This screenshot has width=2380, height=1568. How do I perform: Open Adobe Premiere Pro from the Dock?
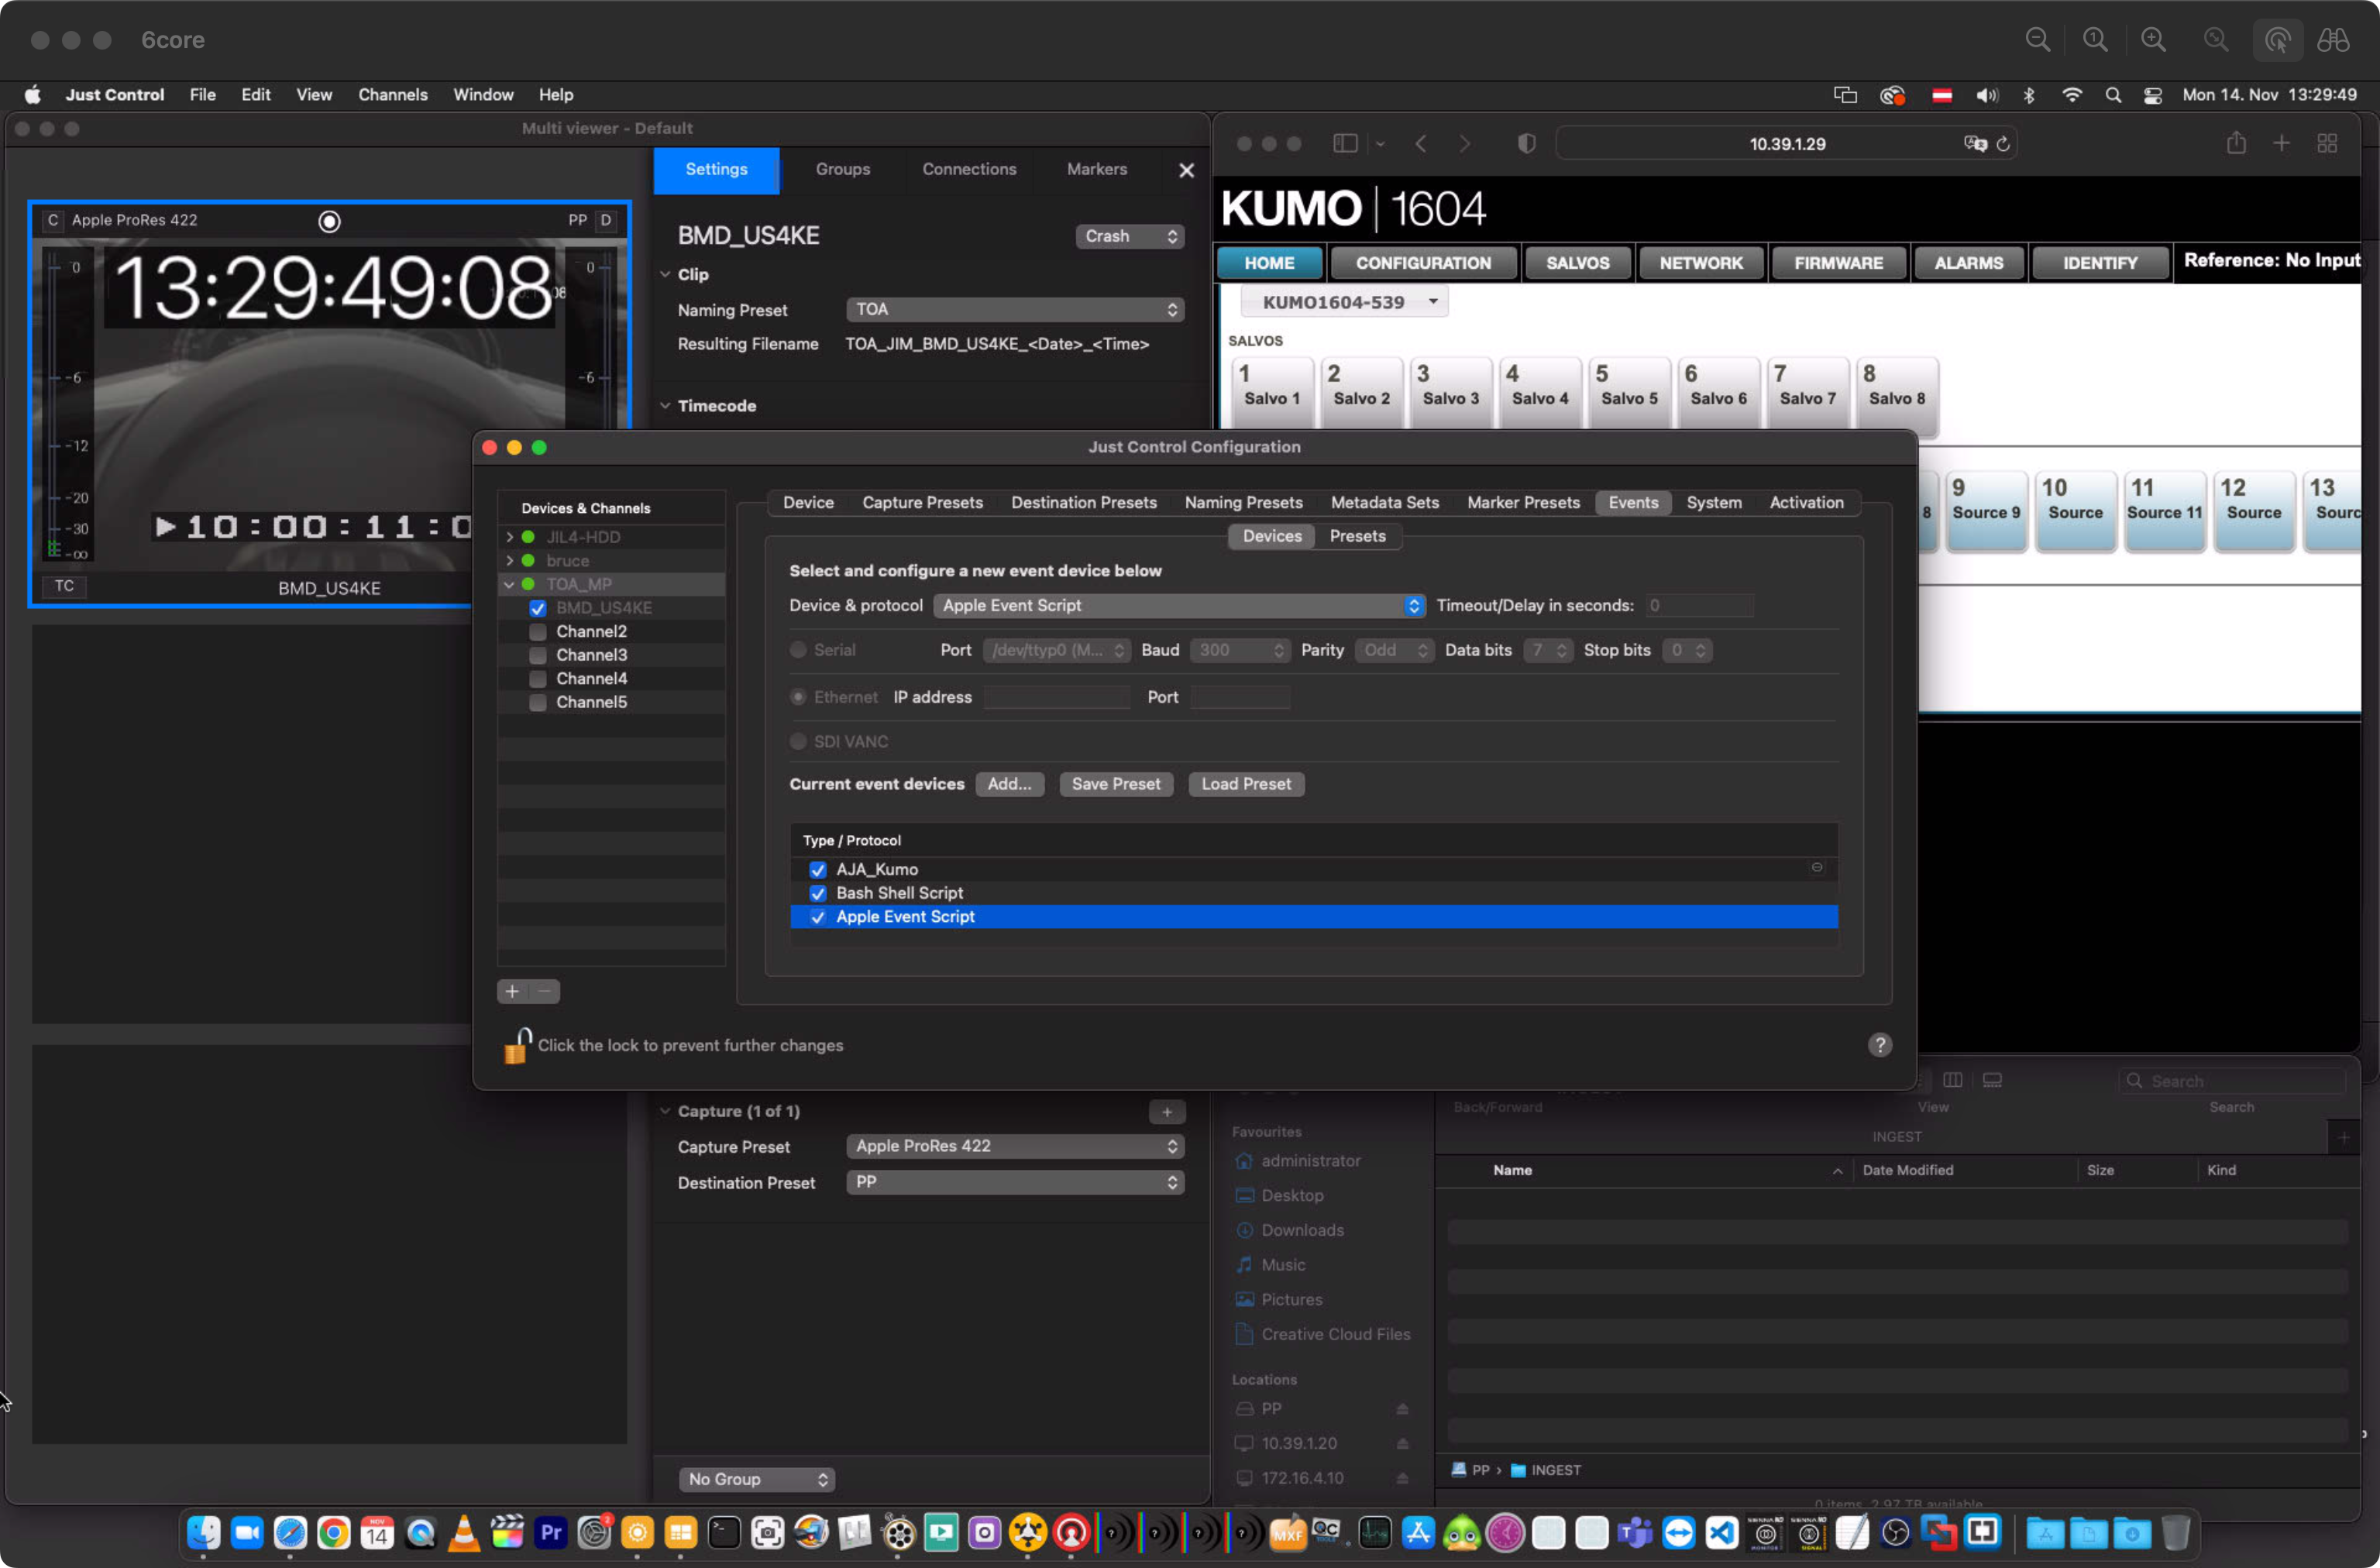tap(550, 1532)
